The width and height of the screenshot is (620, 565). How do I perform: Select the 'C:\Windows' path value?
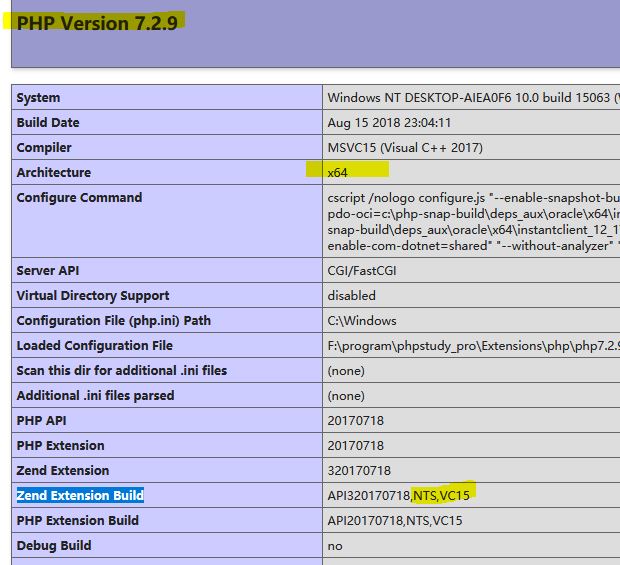click(362, 321)
